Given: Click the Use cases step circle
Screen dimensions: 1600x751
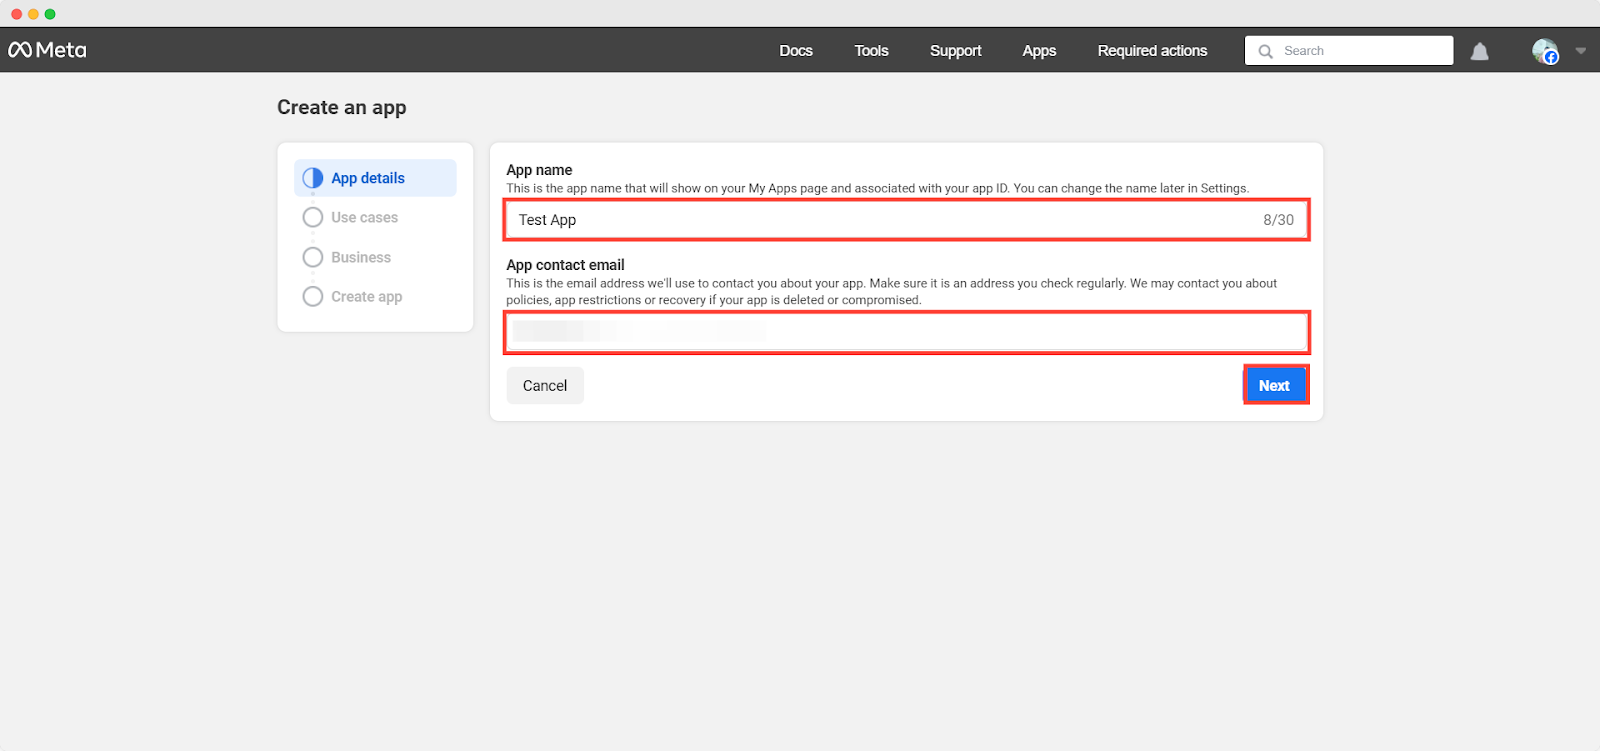Looking at the screenshot, I should click(x=313, y=217).
